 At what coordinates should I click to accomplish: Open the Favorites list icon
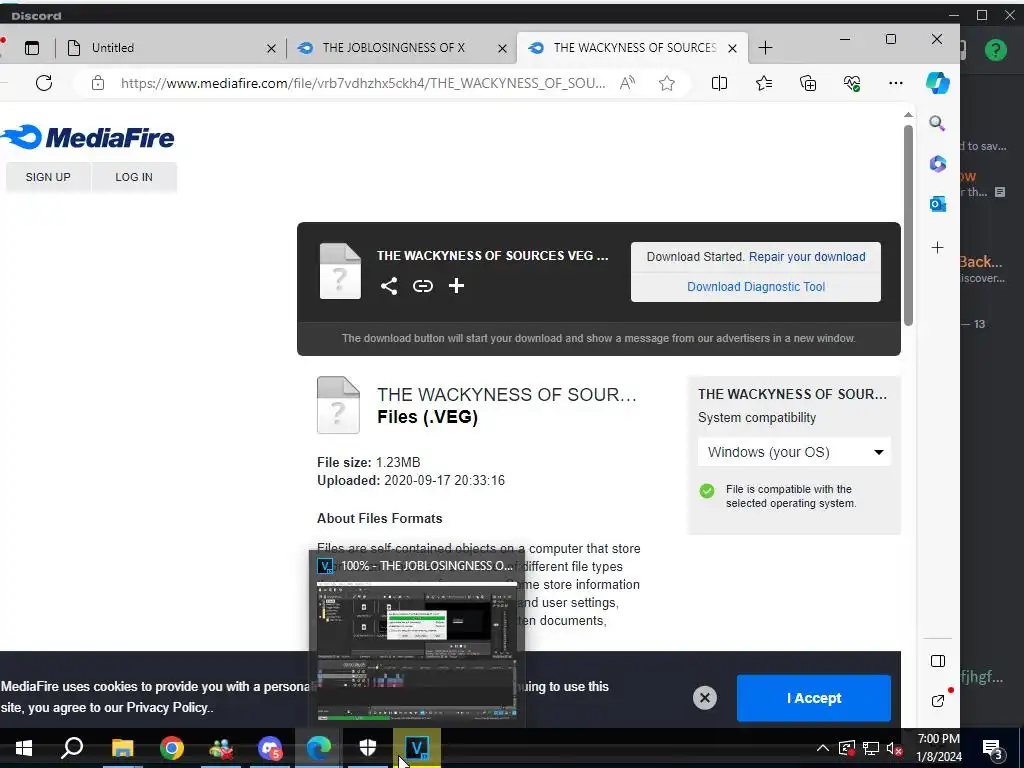763,83
